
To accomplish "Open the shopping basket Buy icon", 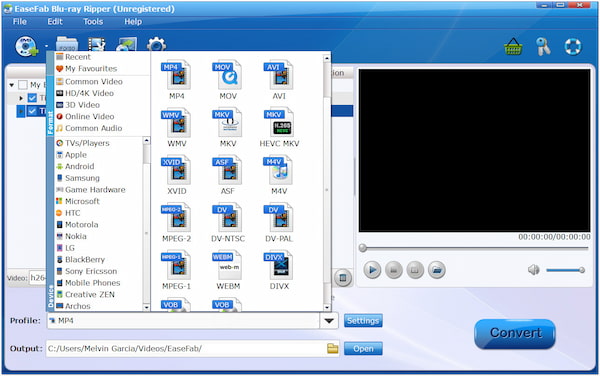I will (x=513, y=47).
